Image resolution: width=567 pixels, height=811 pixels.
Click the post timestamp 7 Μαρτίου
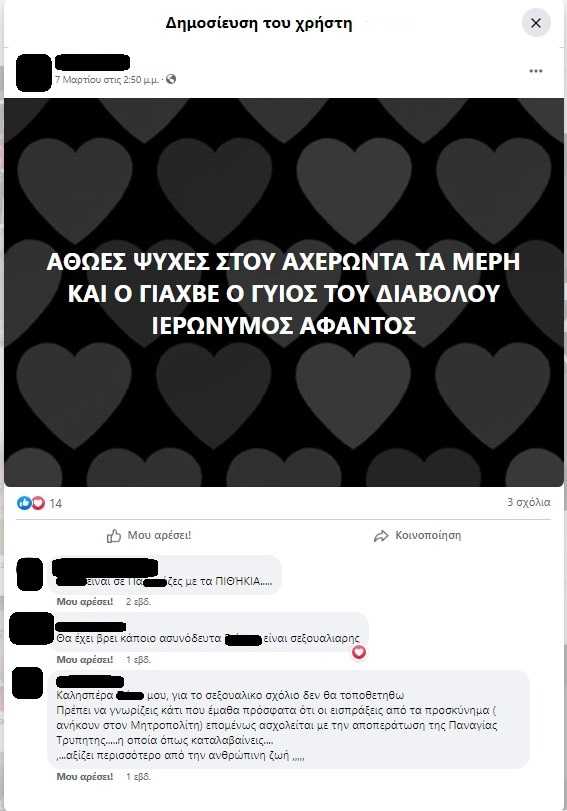pos(107,80)
